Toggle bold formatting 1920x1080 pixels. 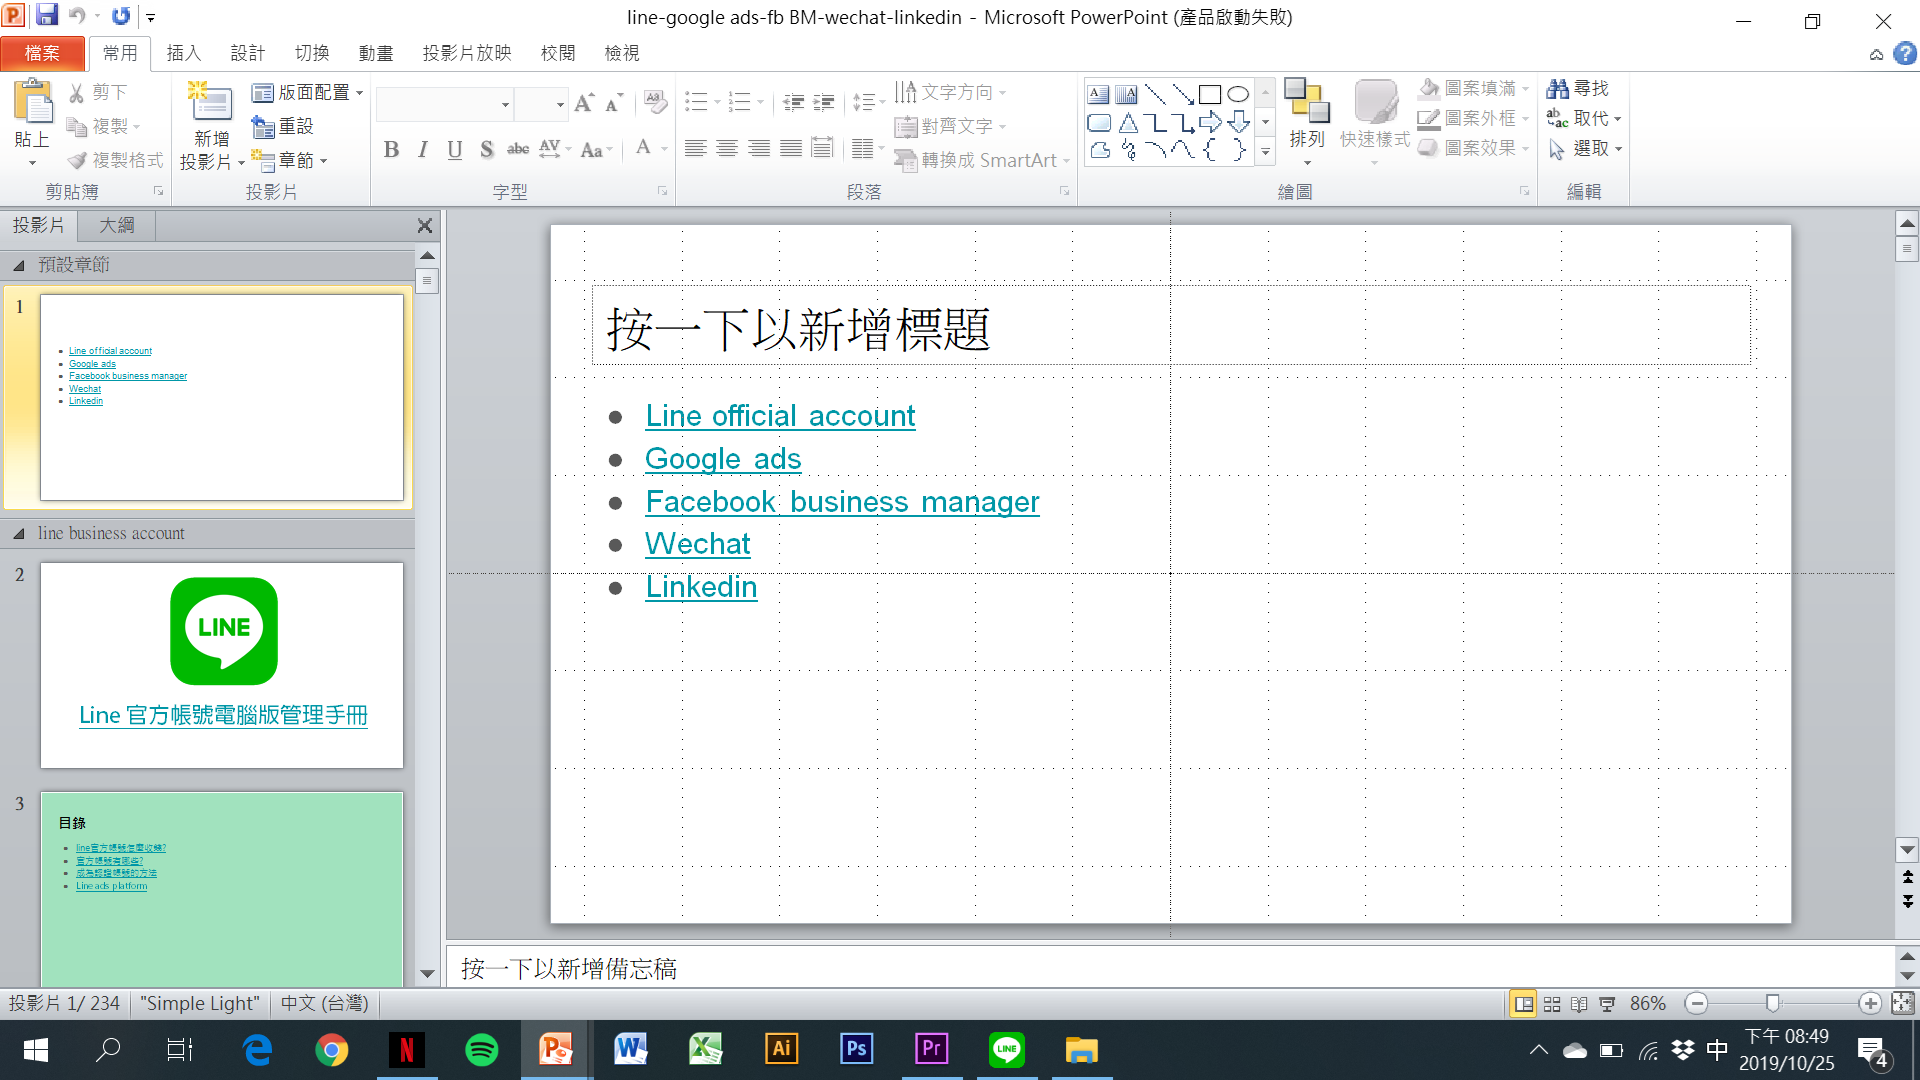tap(391, 150)
